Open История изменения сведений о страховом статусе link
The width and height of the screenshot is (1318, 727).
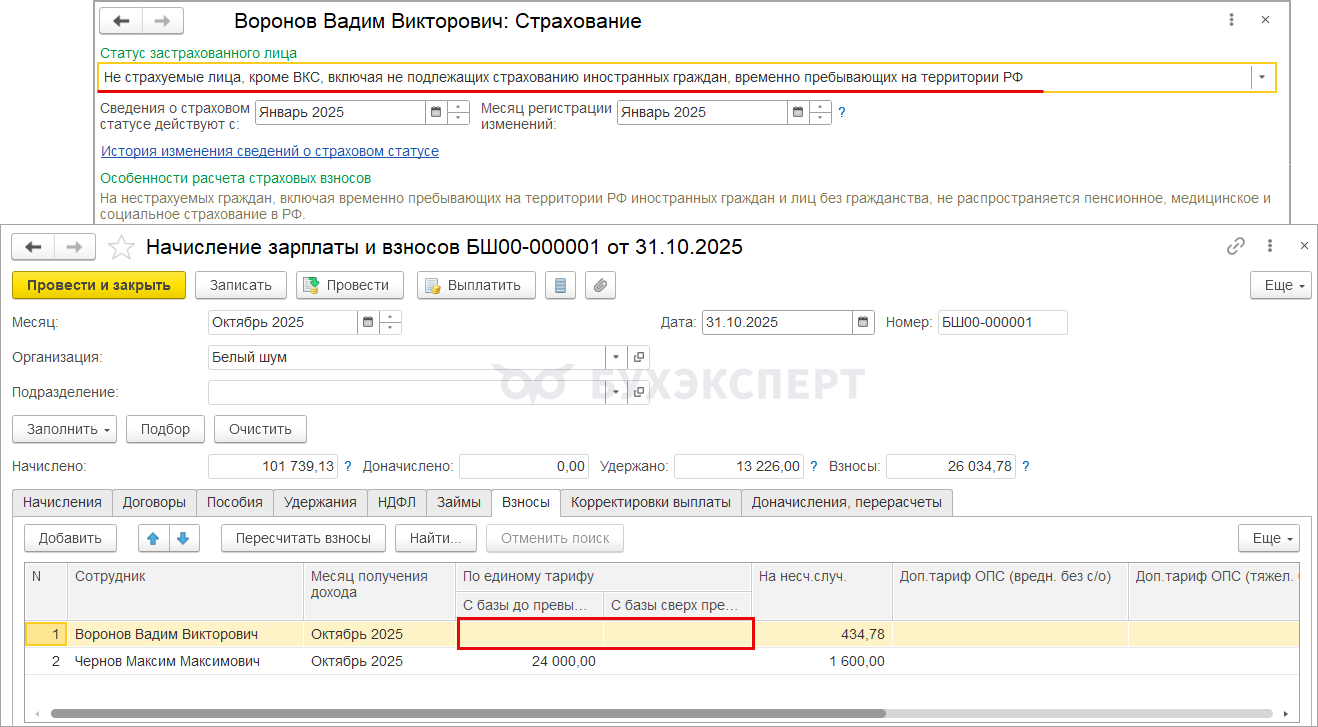pos(270,151)
